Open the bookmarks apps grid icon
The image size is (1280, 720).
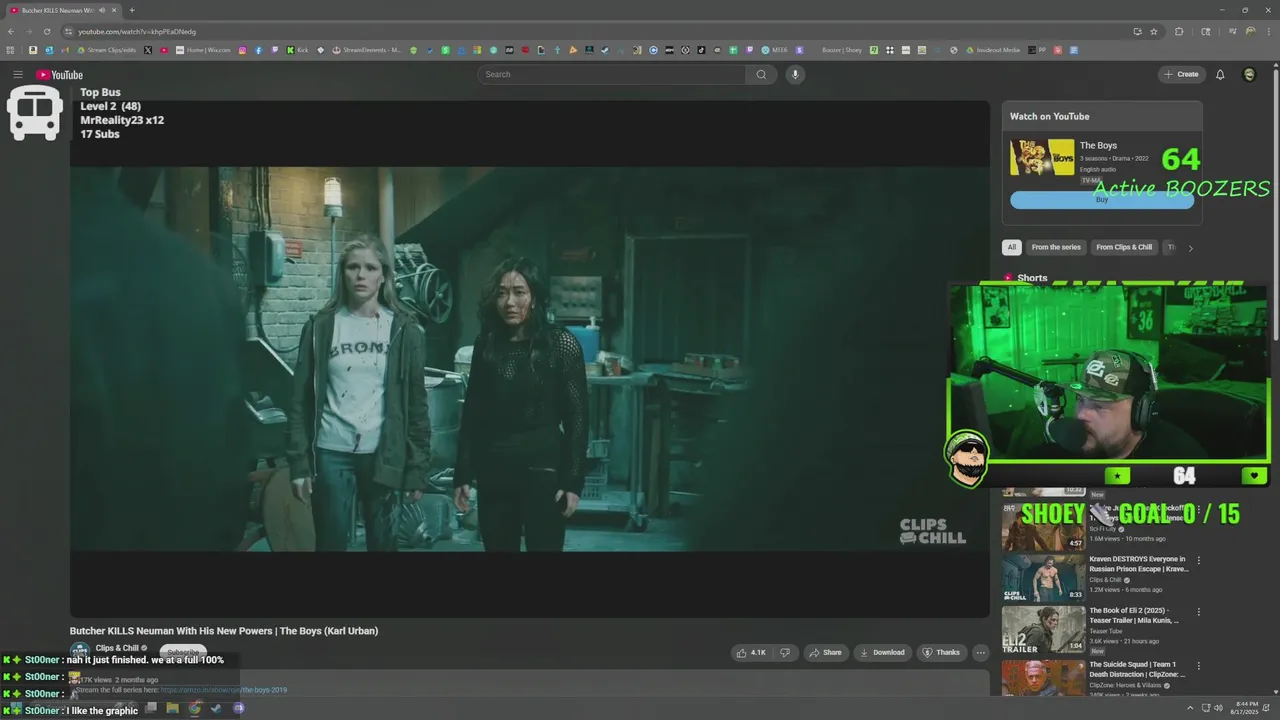(x=11, y=50)
